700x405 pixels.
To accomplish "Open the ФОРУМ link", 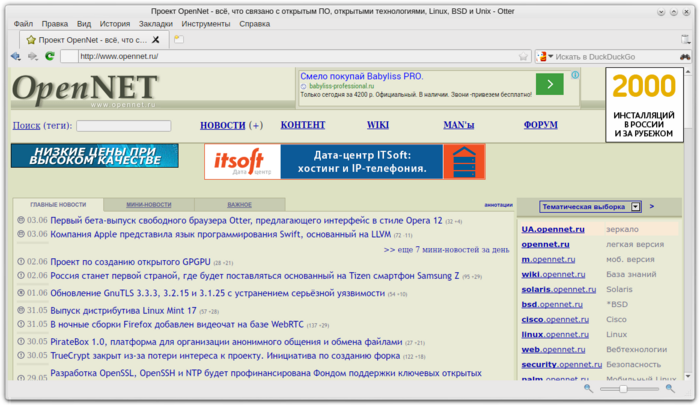I will click(x=541, y=125).
